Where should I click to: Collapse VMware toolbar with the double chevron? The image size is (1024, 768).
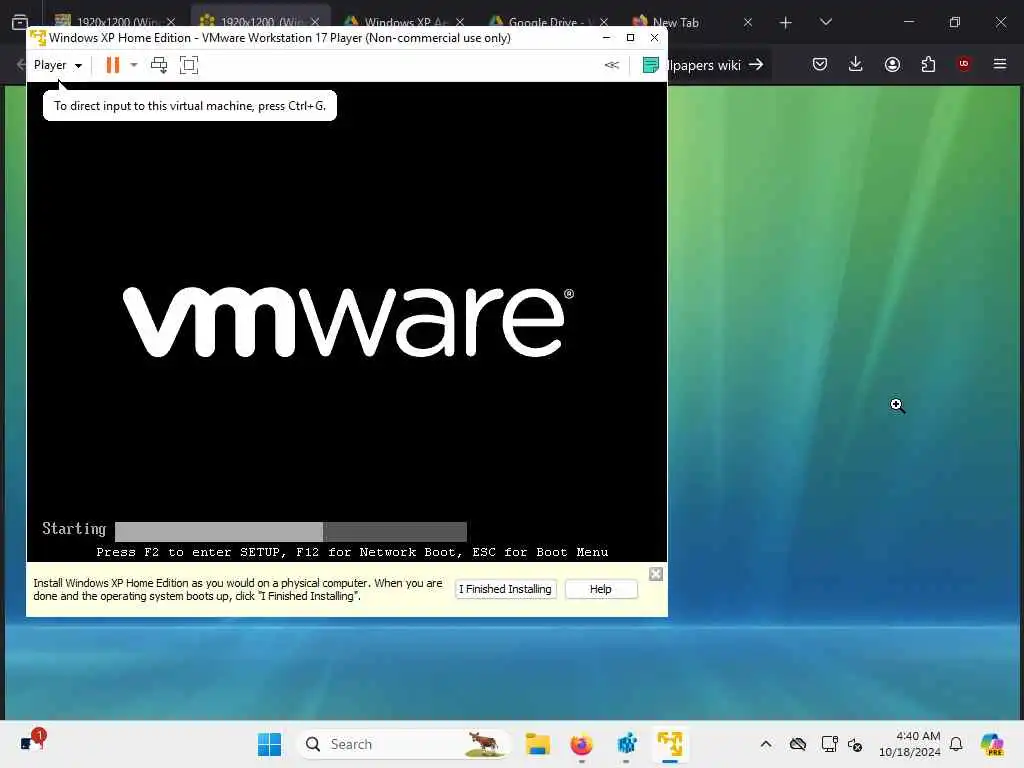[x=611, y=65]
